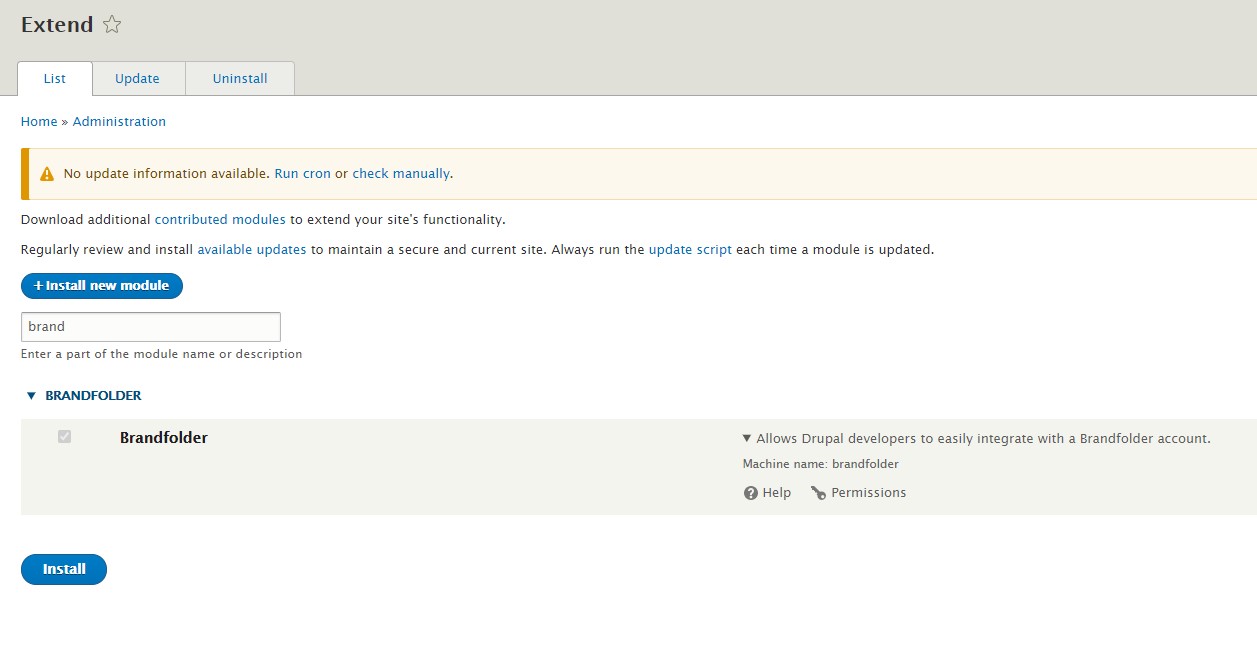Click the Run cron link
This screenshot has height=666, width=1257.
click(x=303, y=173)
